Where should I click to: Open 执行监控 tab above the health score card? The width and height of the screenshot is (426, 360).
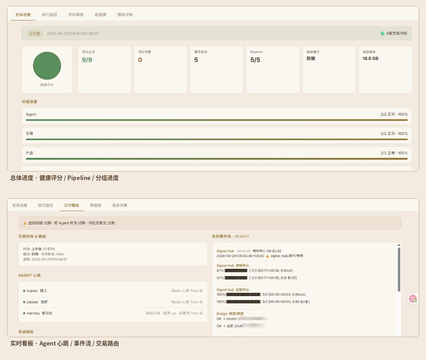(49, 15)
